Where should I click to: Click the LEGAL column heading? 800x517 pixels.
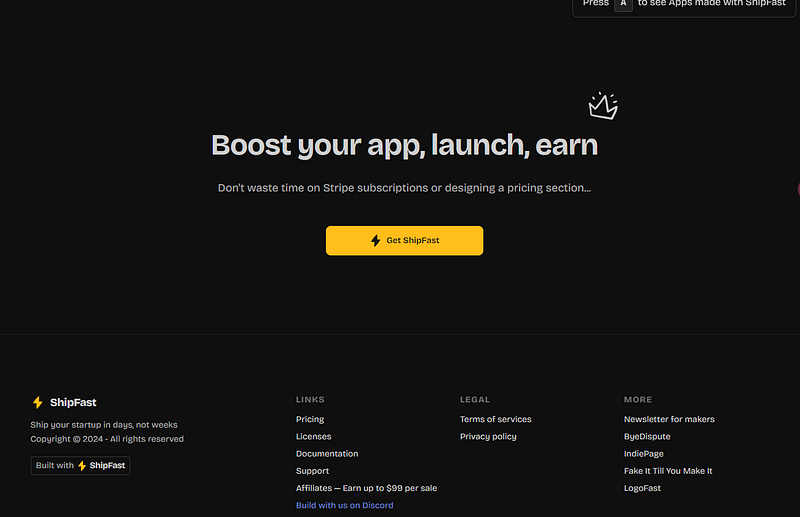point(474,400)
